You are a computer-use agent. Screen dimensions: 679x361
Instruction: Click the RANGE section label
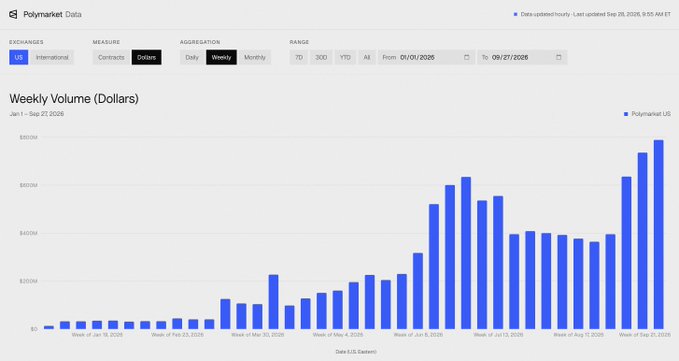299,42
